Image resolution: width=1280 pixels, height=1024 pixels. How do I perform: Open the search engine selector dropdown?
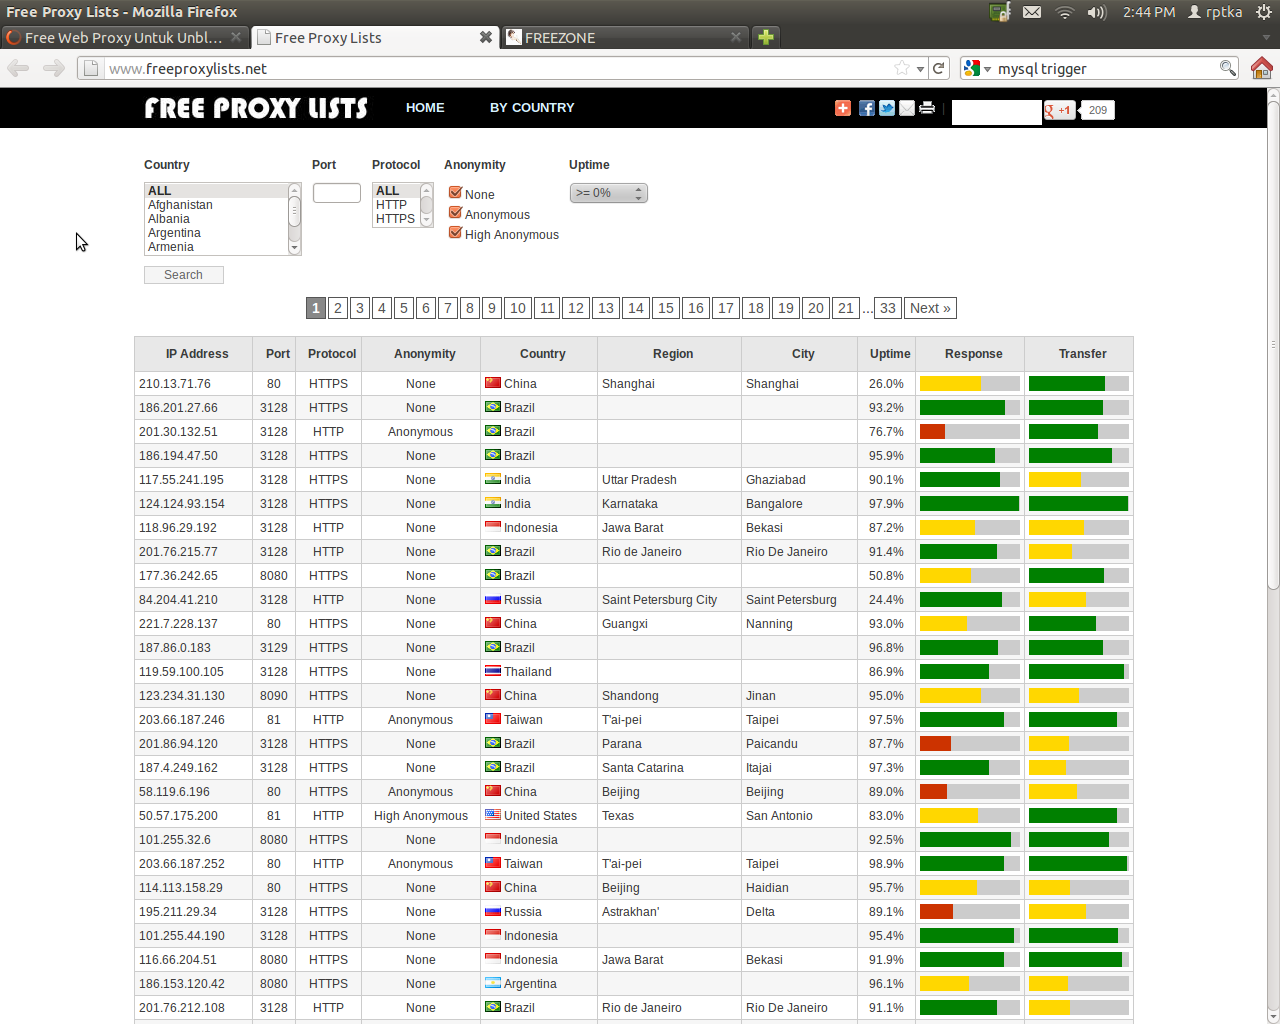click(976, 68)
